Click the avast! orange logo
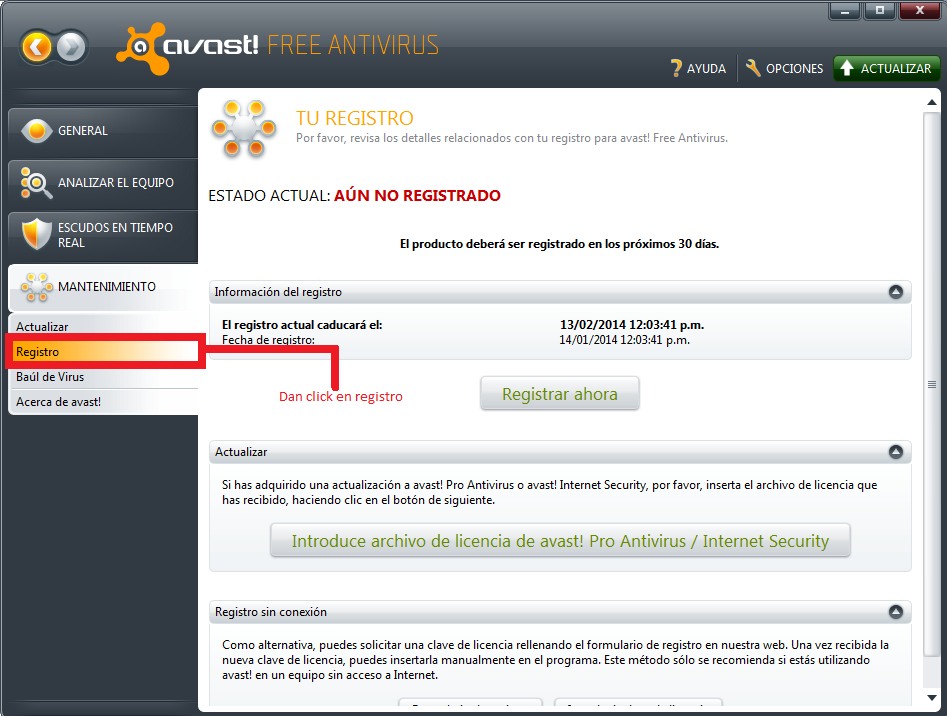 pos(143,48)
